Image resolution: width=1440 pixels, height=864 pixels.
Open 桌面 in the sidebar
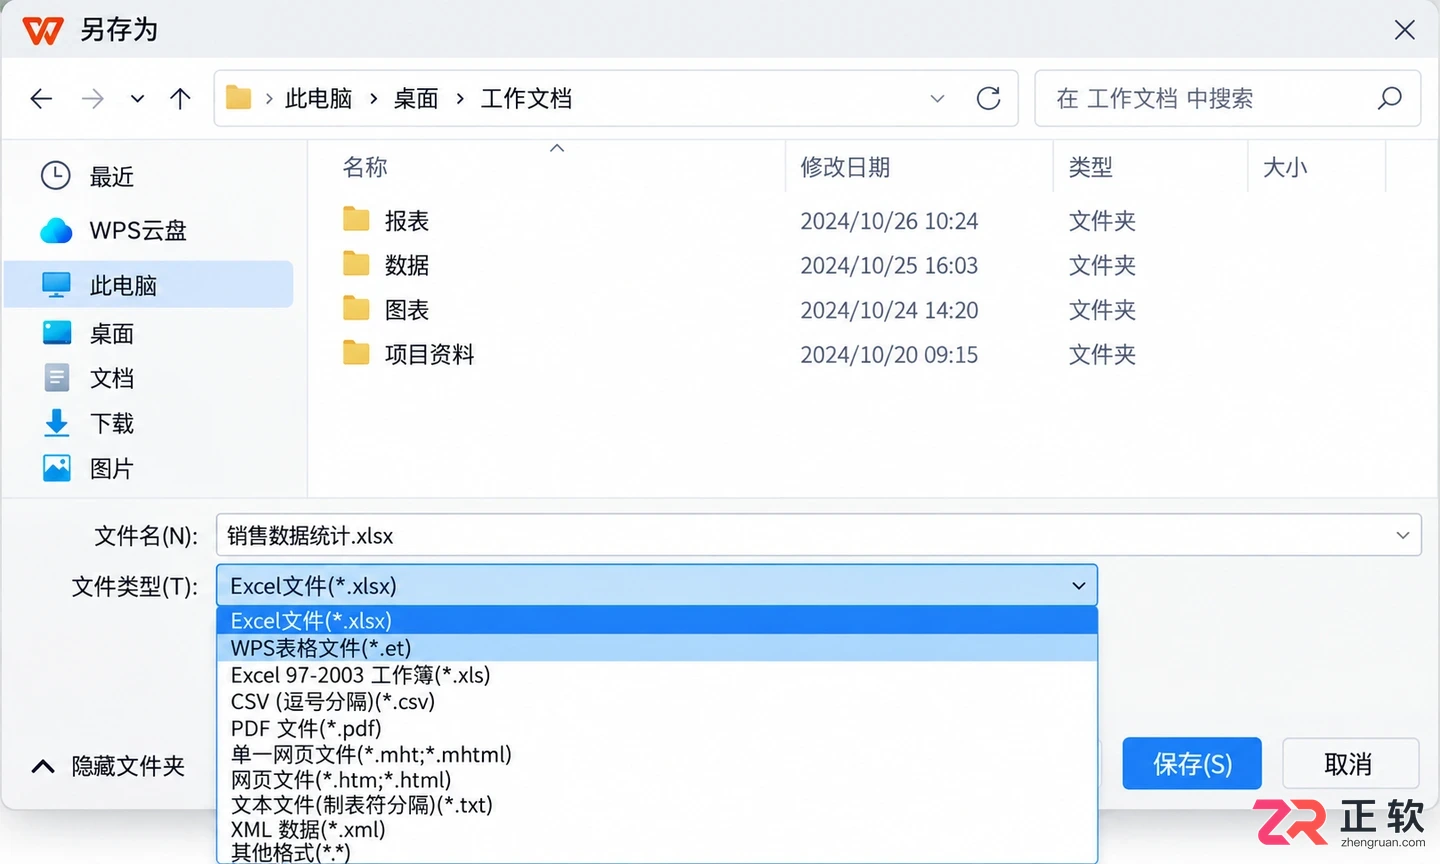coord(149,333)
